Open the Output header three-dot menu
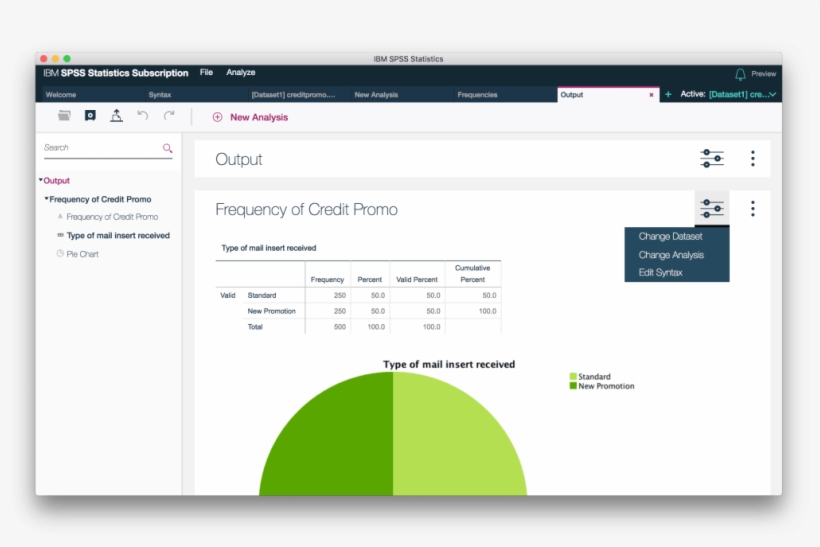This screenshot has height=547, width=820. [x=753, y=158]
